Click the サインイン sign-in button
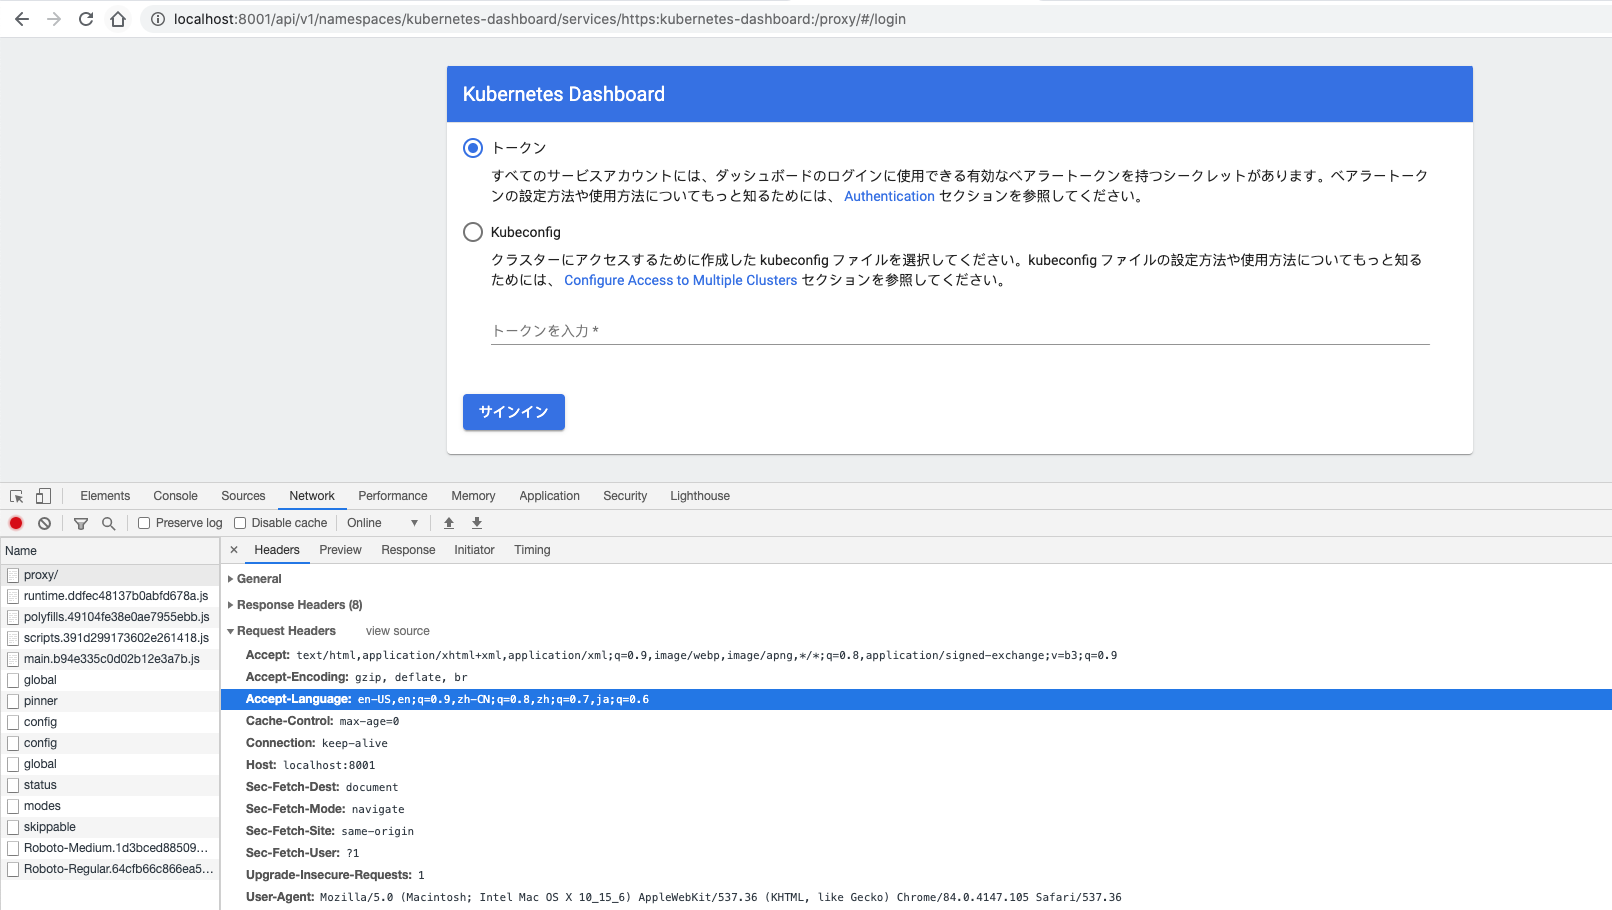The height and width of the screenshot is (910, 1612). click(x=514, y=412)
